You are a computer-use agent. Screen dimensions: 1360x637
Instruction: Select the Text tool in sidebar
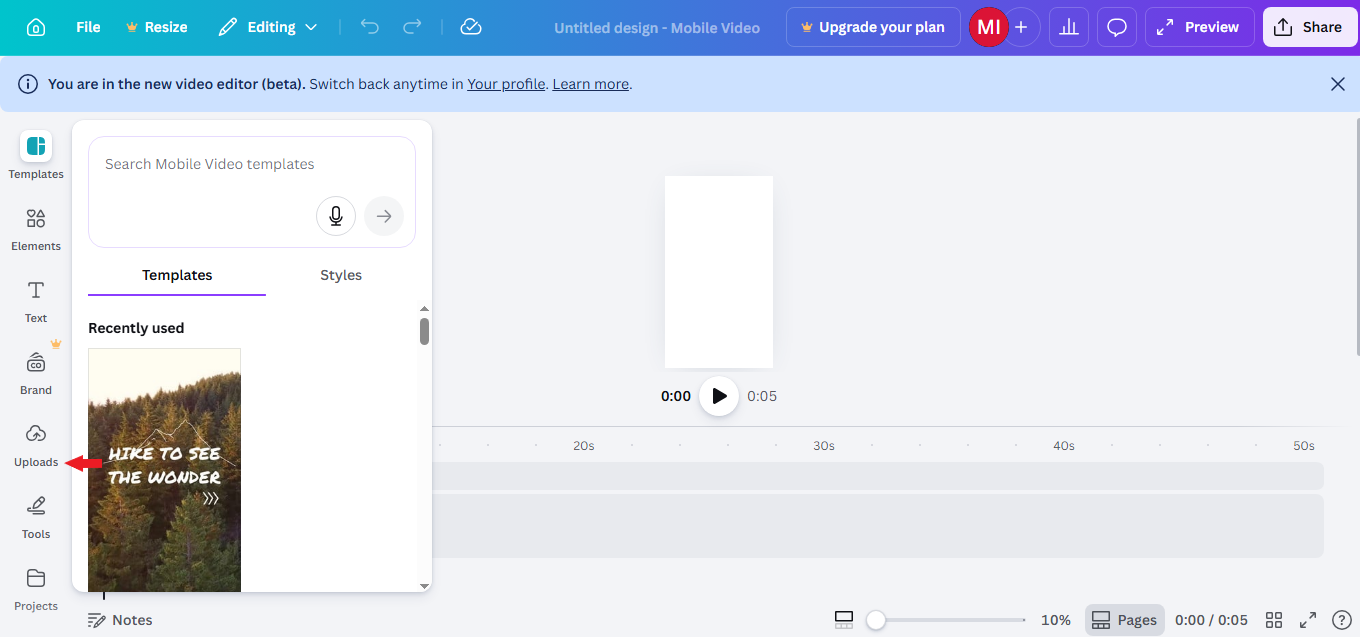click(36, 301)
